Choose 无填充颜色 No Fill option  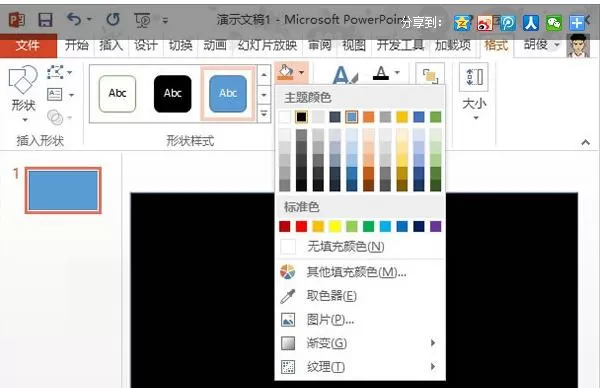click(360, 247)
